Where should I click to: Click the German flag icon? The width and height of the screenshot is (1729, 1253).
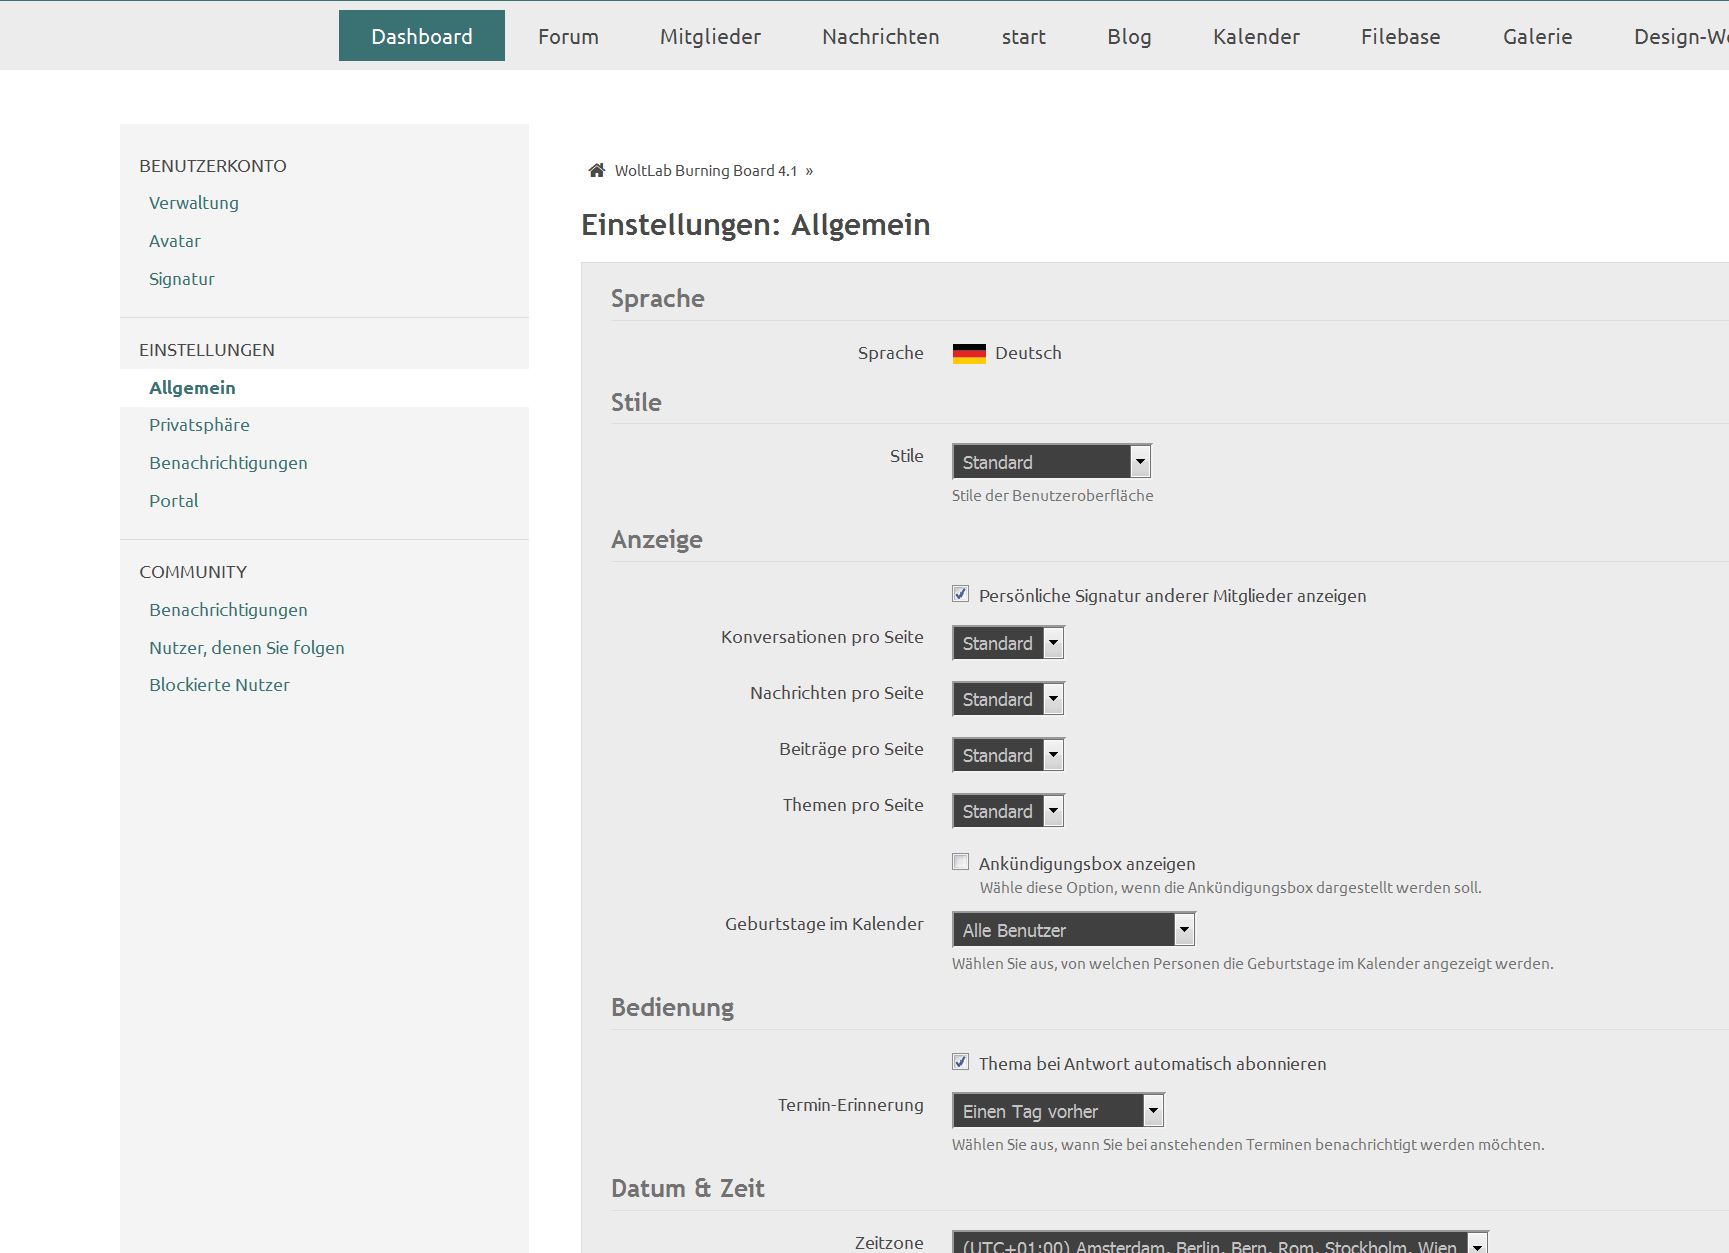coord(968,353)
